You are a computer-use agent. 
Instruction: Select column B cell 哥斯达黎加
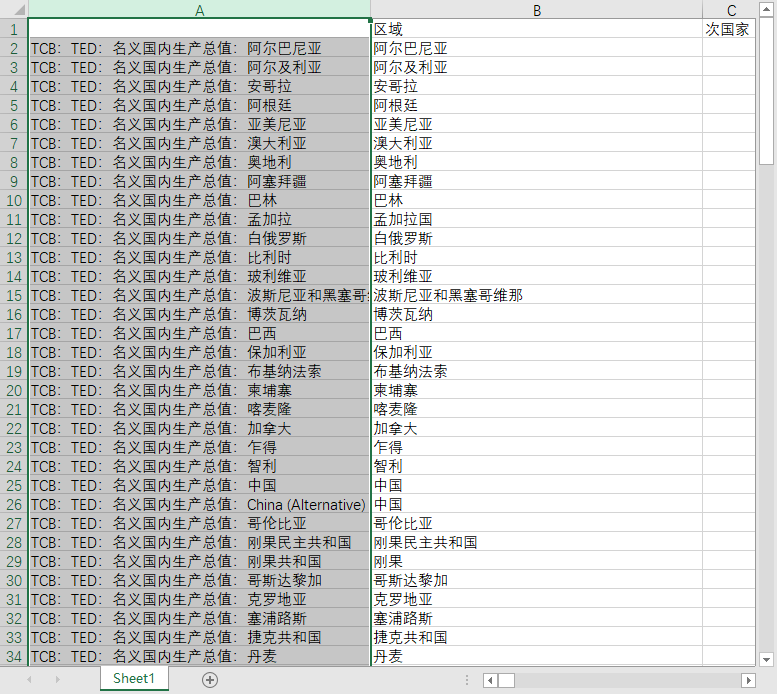pos(537,580)
